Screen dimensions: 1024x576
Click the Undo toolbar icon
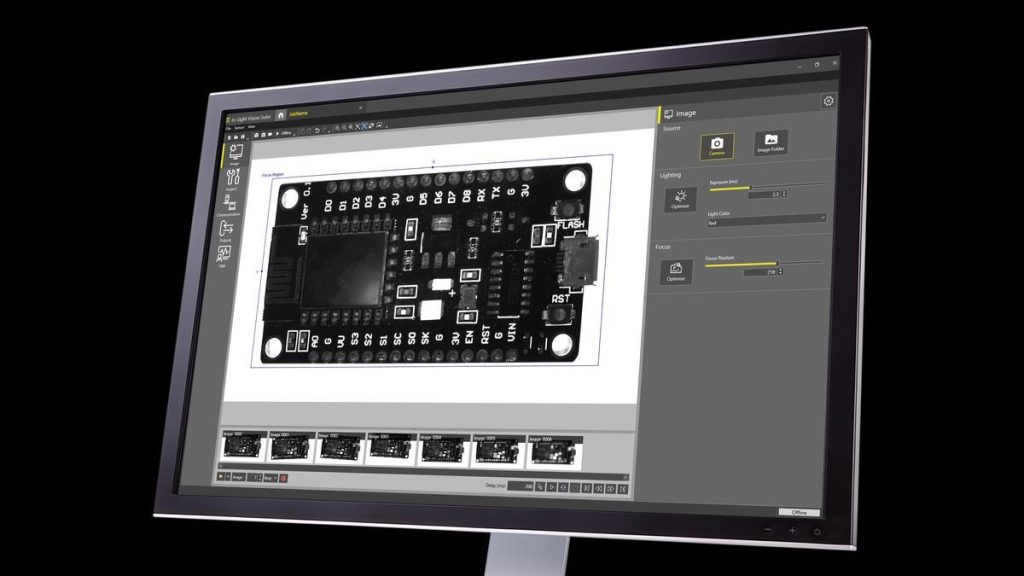pos(317,131)
